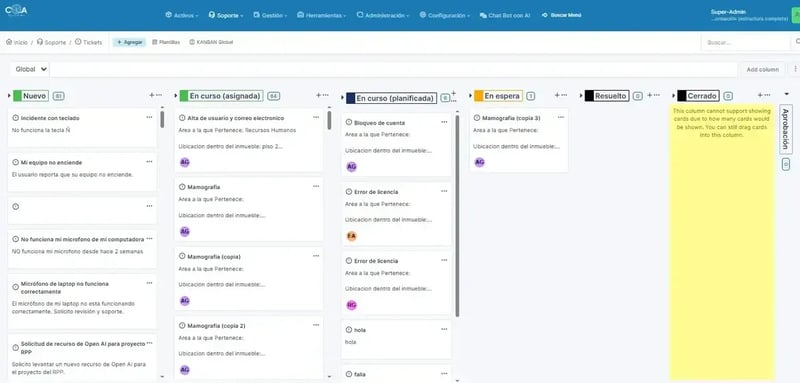Click EA avatar on Error de licencia card
Screen dimensions: 800x383
click(351, 236)
